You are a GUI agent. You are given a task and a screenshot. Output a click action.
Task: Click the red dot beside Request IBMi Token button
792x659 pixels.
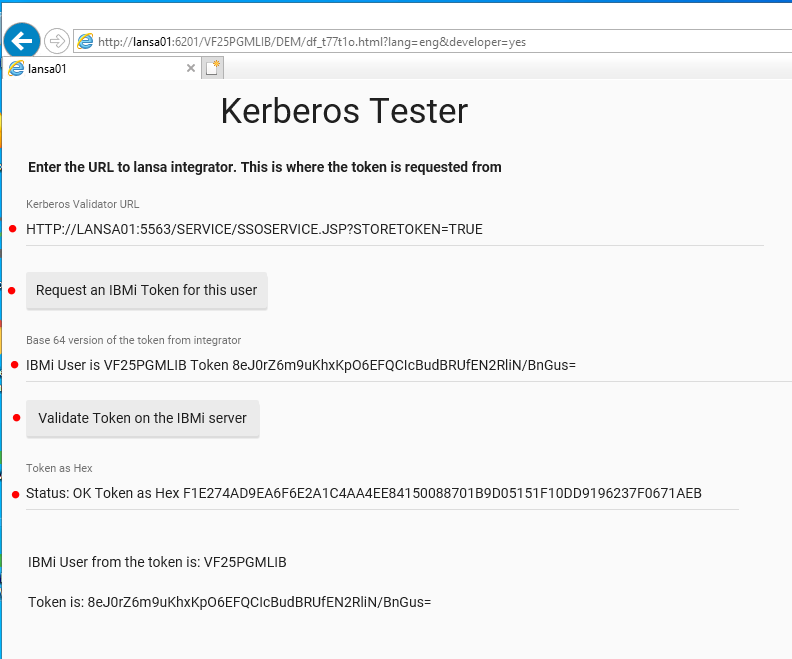(12, 290)
